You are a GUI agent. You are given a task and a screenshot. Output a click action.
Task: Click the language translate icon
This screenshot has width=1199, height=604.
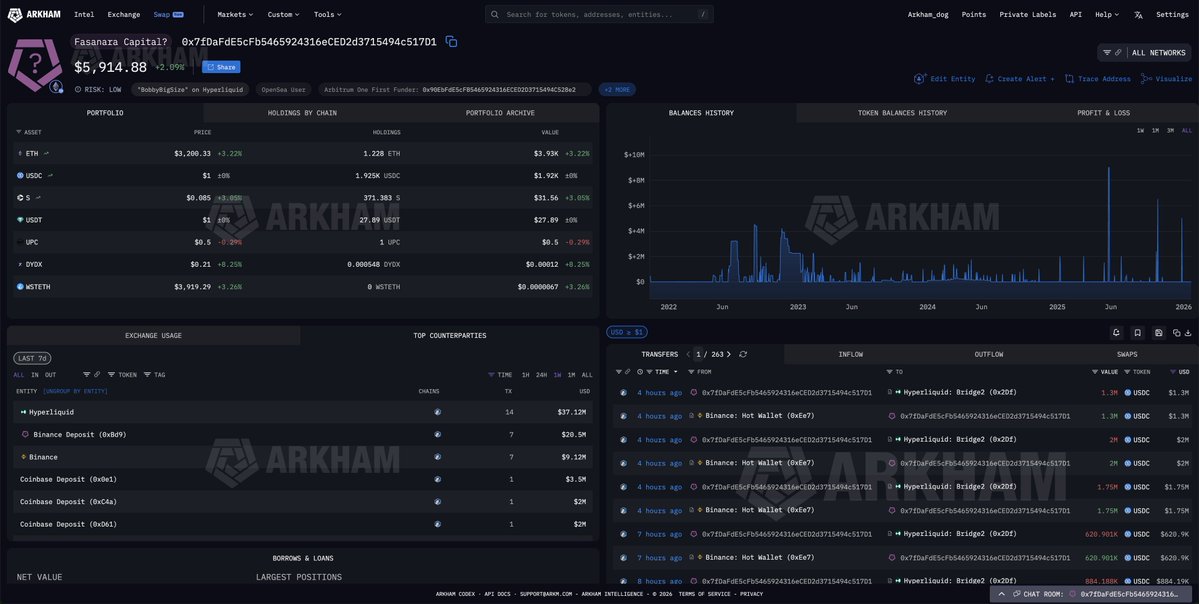[x=1138, y=15]
